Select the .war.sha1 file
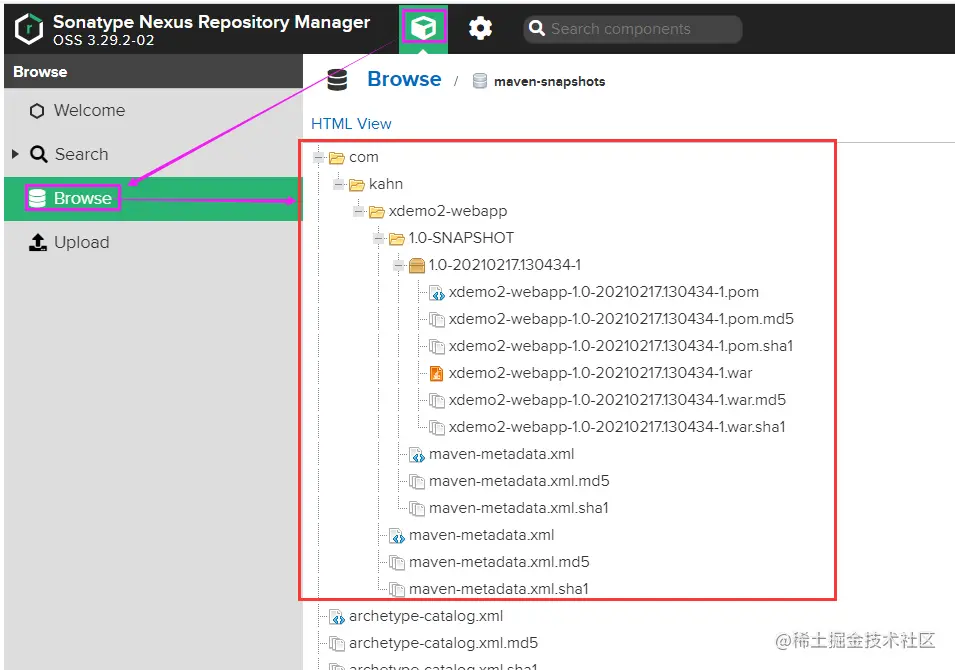Viewport: 955px width, 670px height. [617, 426]
